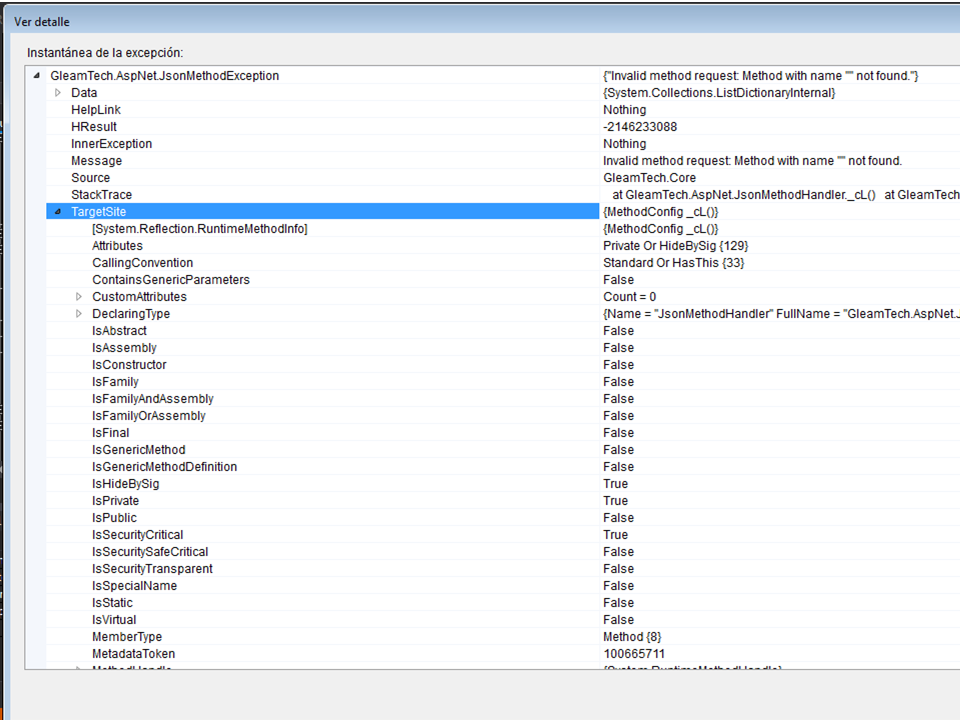Click the HResult value -2146233088
The height and width of the screenshot is (720, 960).
[x=639, y=127]
